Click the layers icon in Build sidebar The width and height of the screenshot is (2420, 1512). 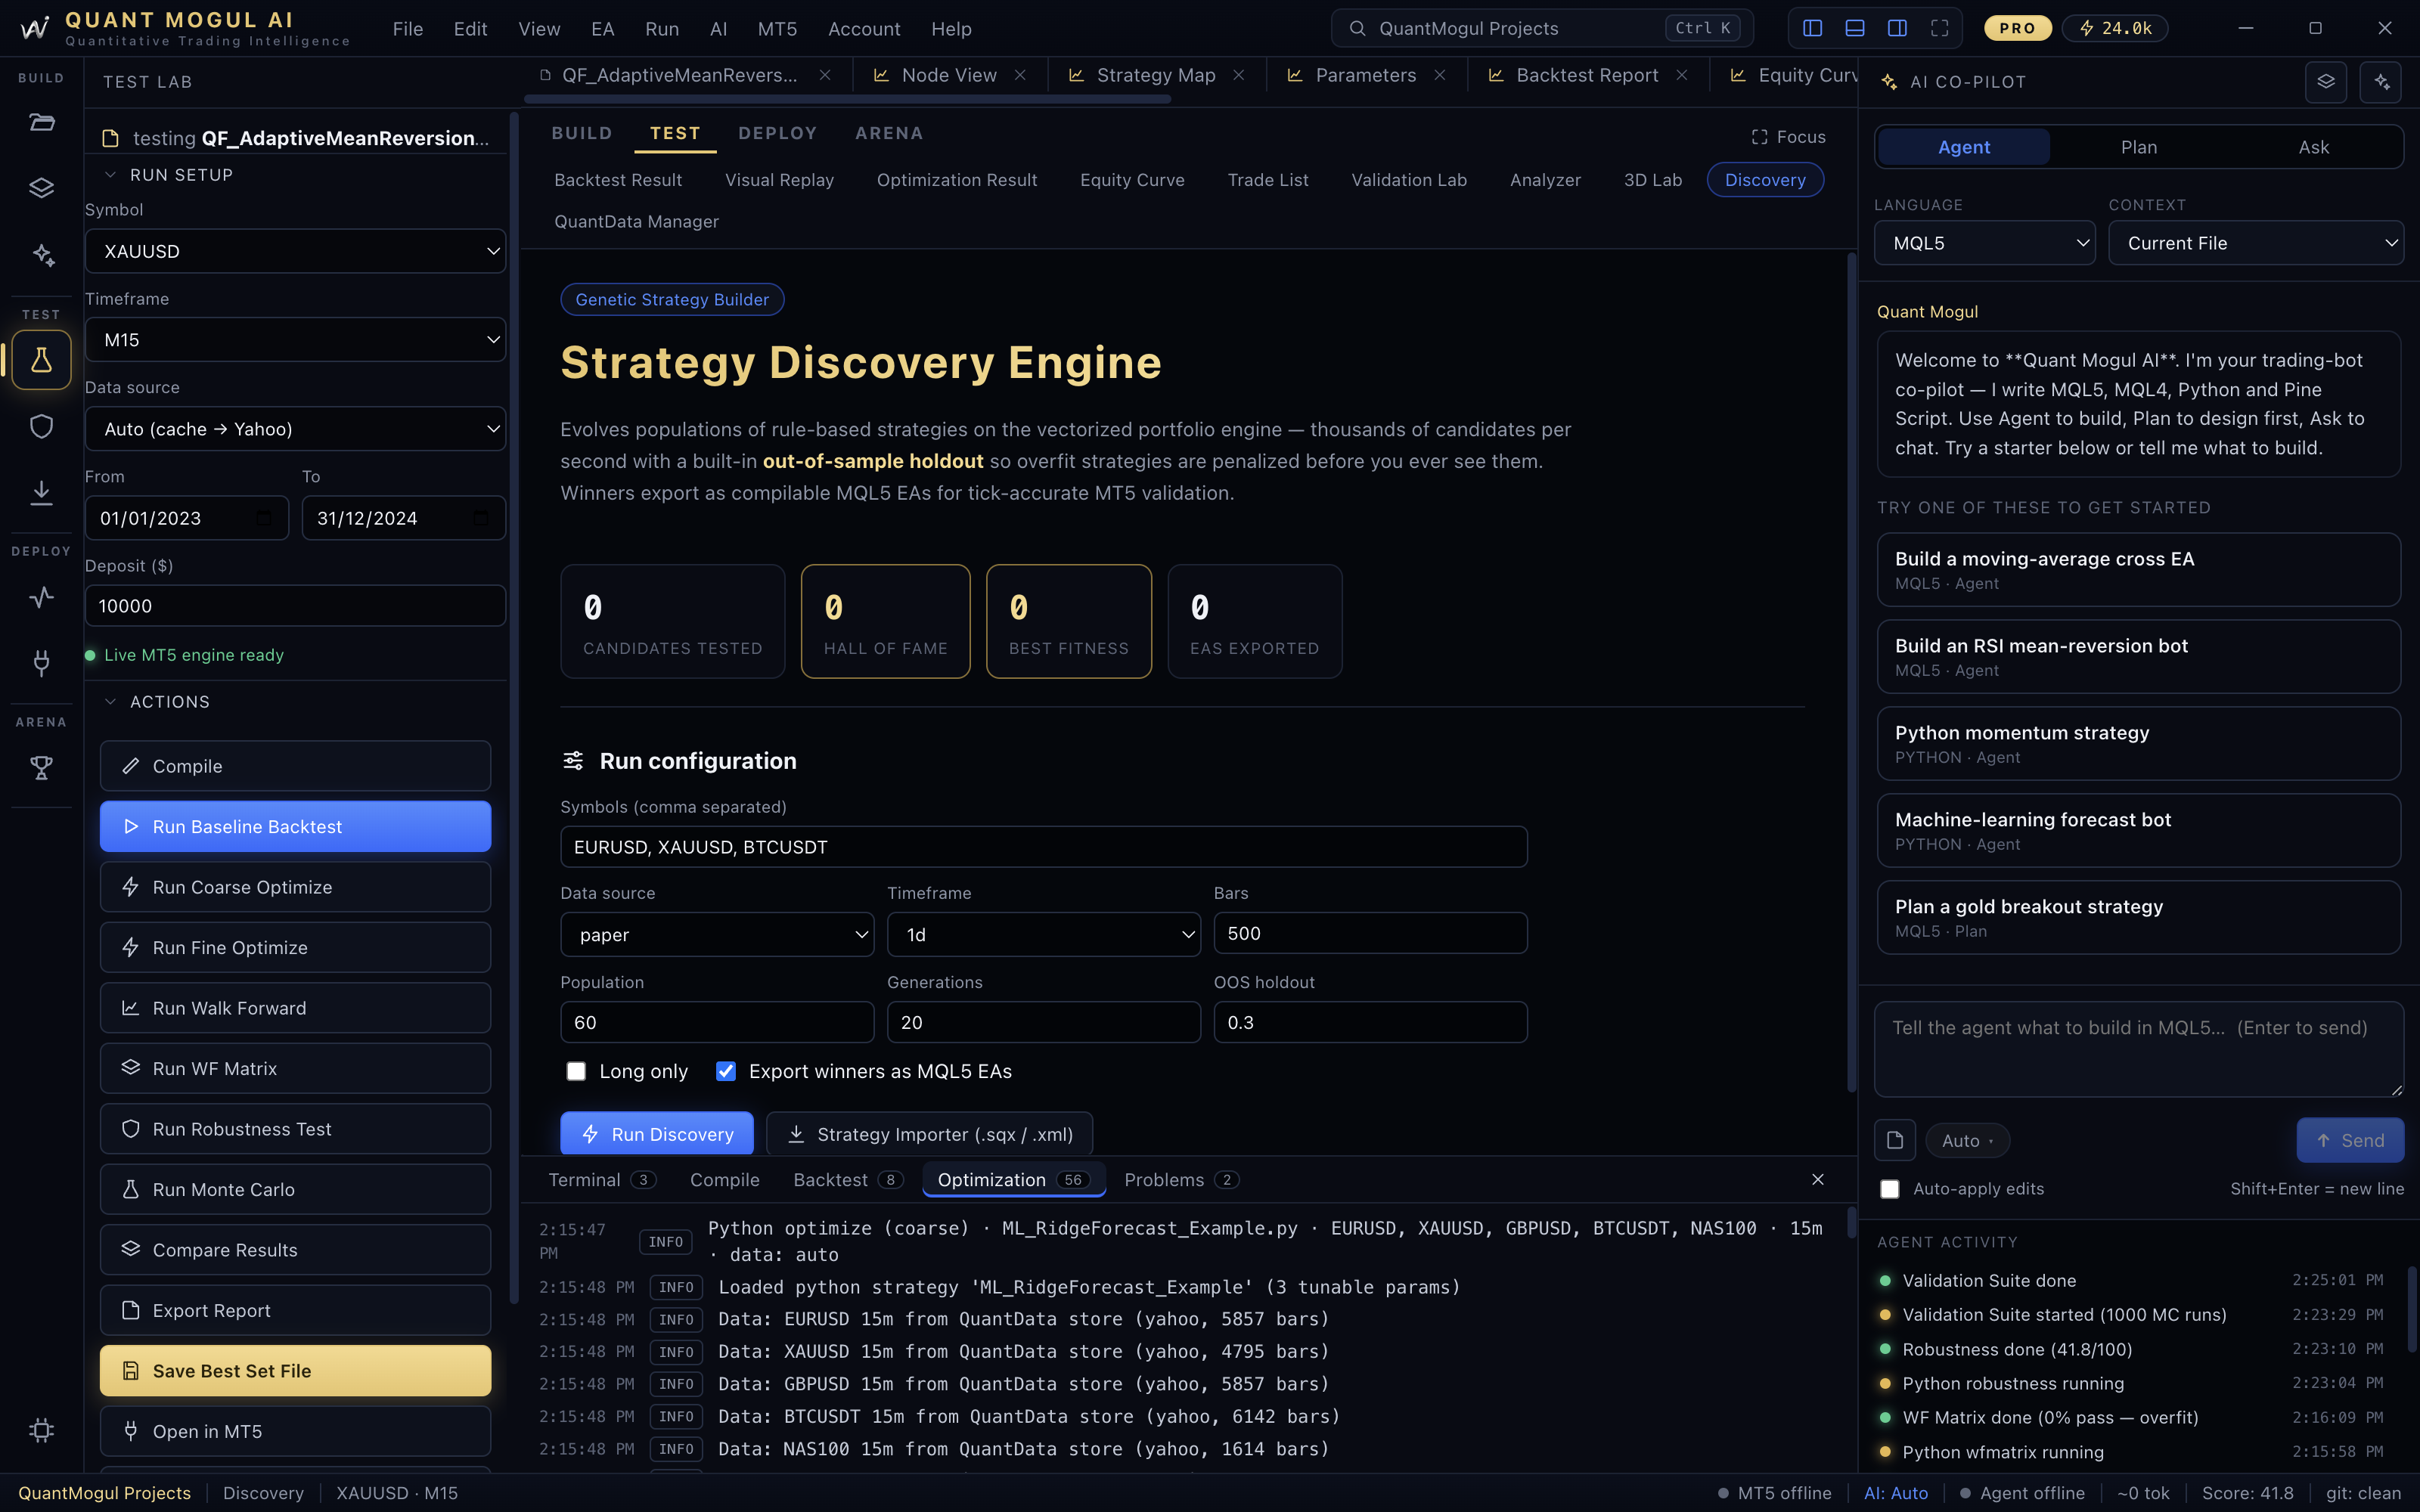point(41,188)
